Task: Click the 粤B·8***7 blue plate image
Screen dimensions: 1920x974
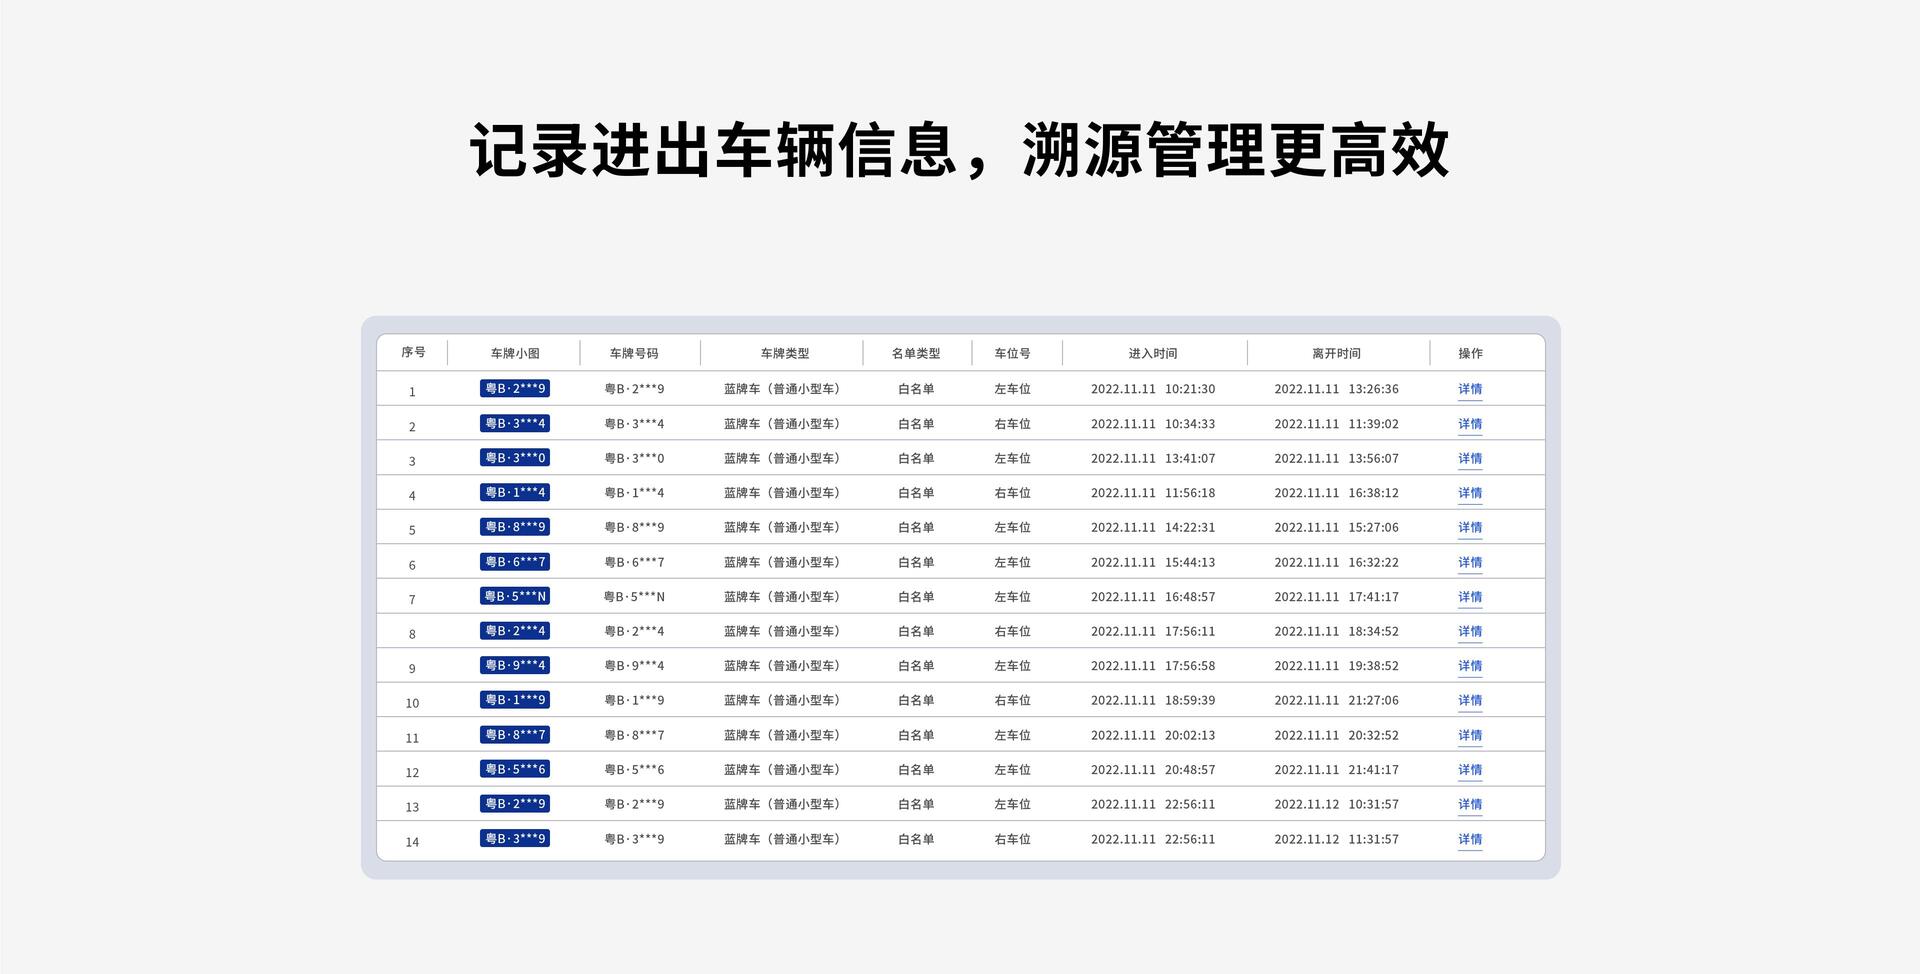Action: (514, 735)
